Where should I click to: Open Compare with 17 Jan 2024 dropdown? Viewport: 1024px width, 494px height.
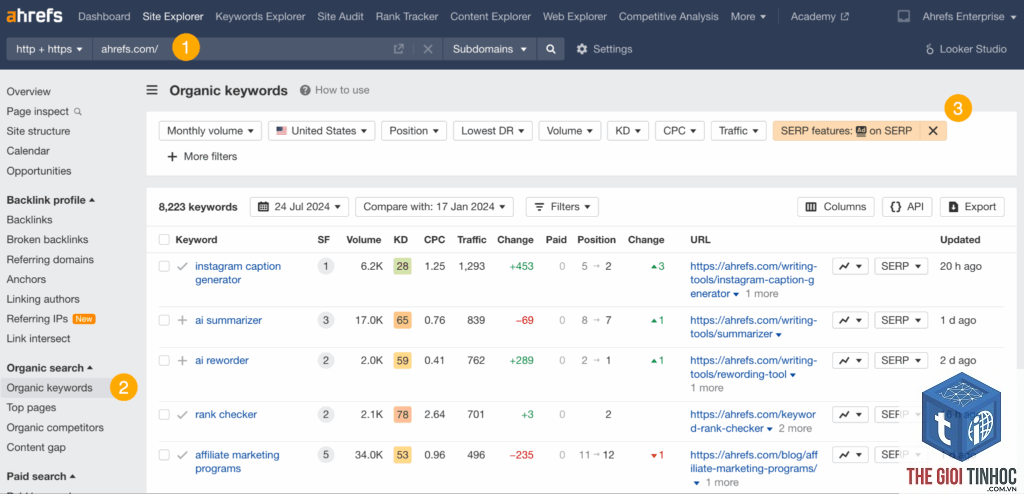point(434,206)
